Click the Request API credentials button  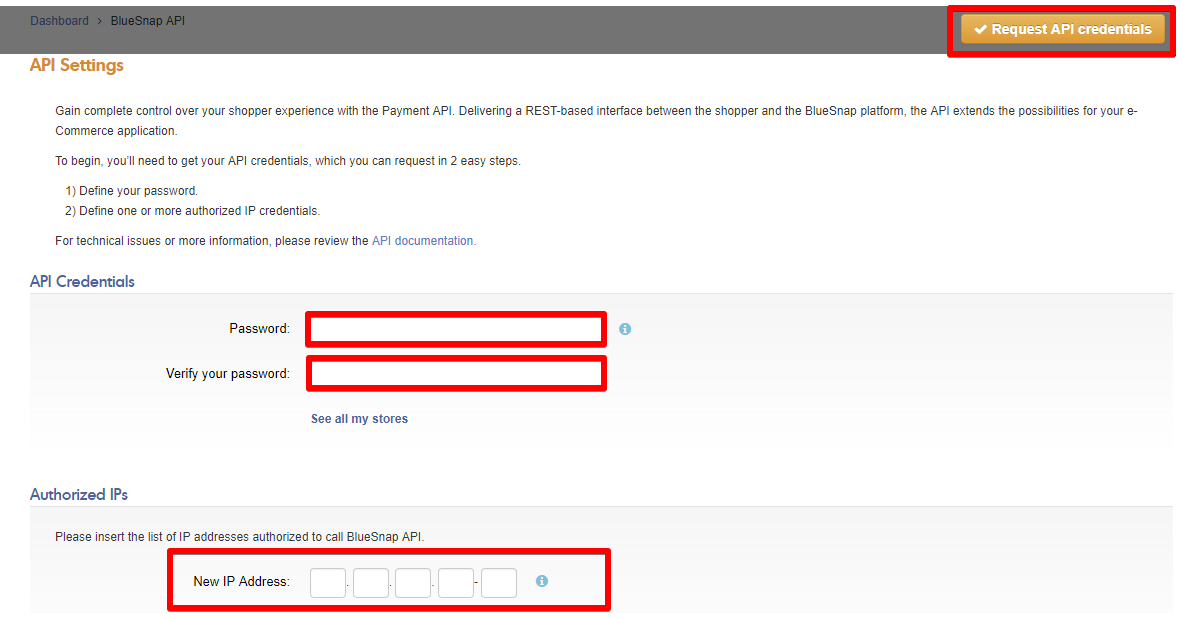(1062, 29)
